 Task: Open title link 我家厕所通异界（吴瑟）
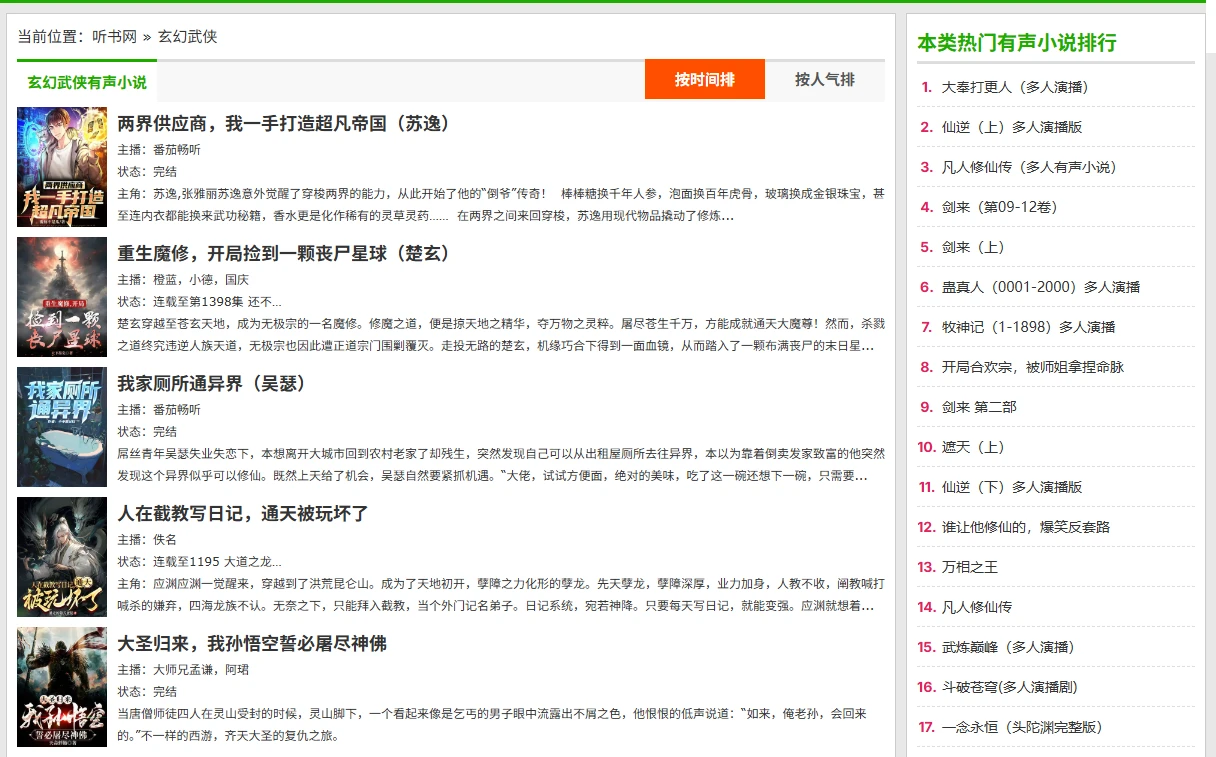pos(212,384)
